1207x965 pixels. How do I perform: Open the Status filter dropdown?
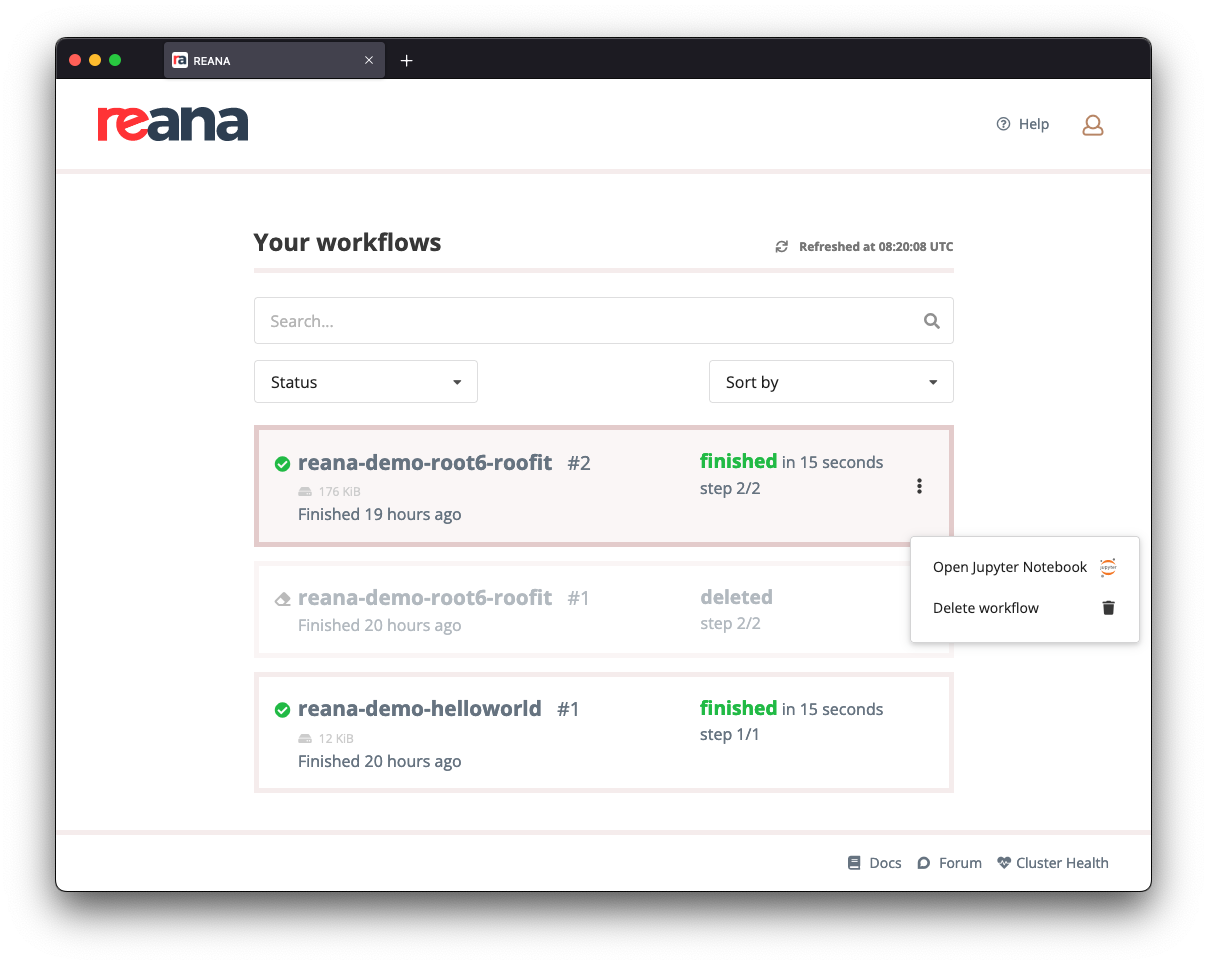pos(365,381)
